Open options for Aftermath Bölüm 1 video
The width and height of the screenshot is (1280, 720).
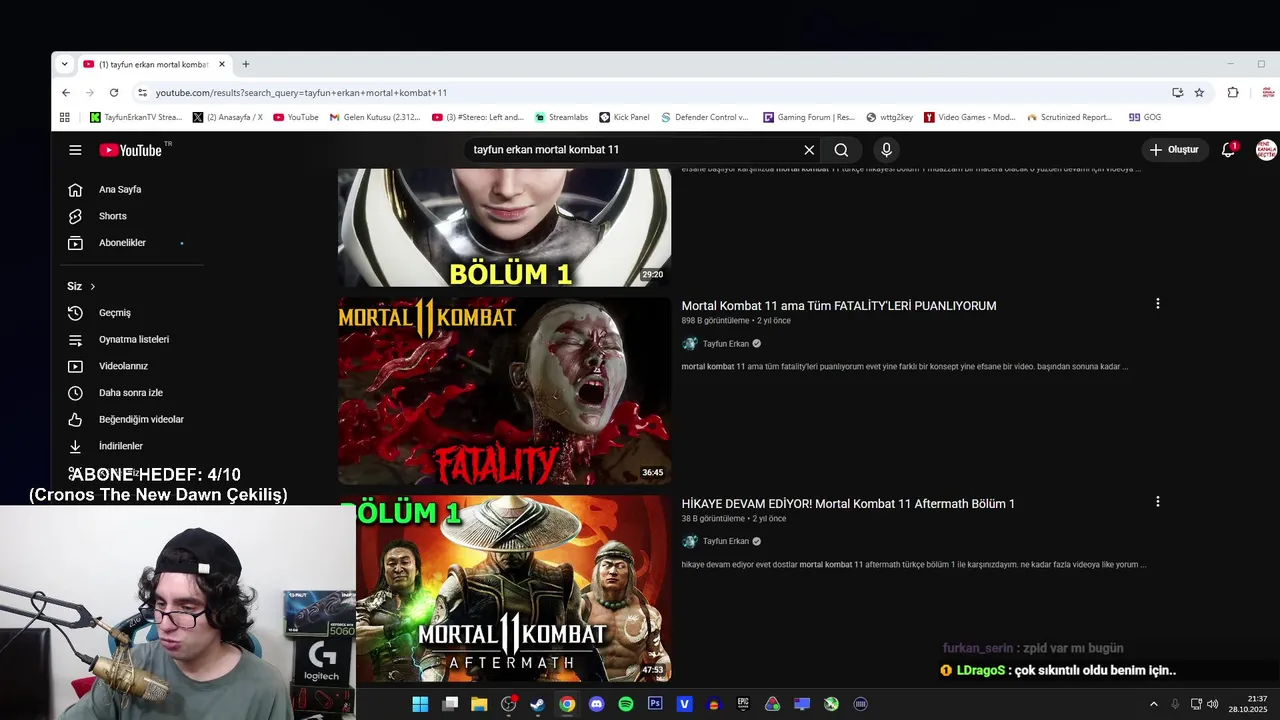point(1158,501)
